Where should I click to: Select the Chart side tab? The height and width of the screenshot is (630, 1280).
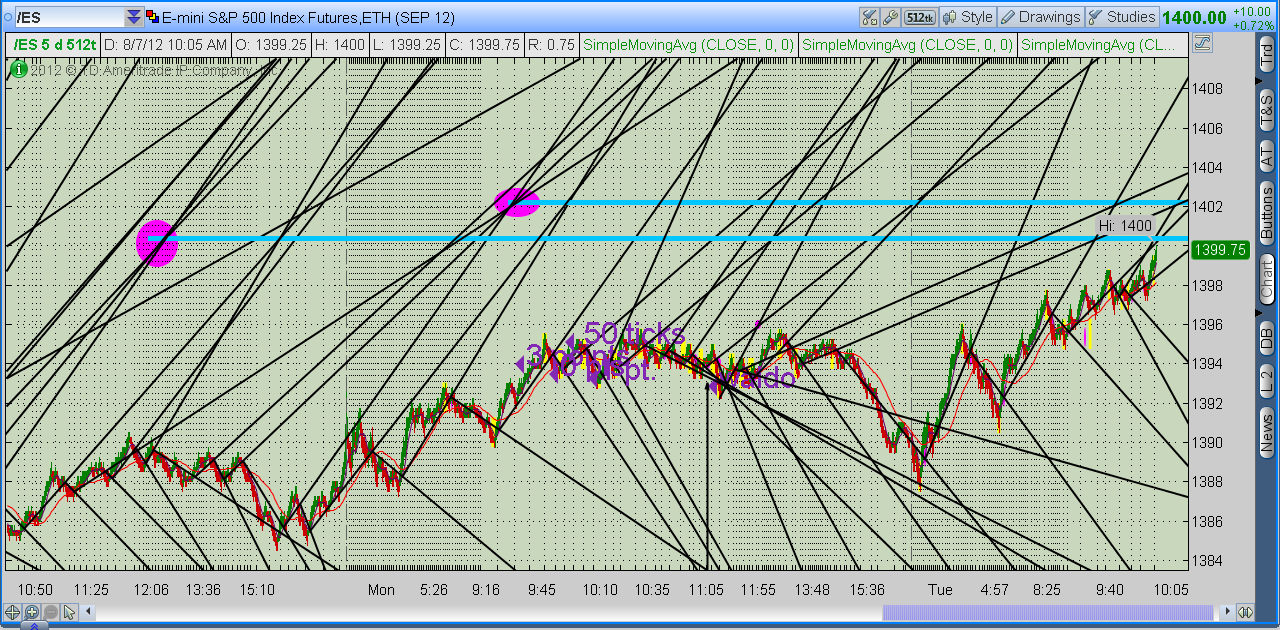coord(1267,278)
